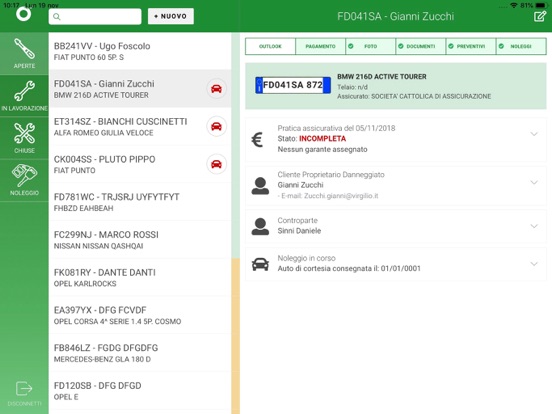Click red car icon for BIANCHI CUSCINETTI
The height and width of the screenshot is (414, 552).
tap(216, 126)
